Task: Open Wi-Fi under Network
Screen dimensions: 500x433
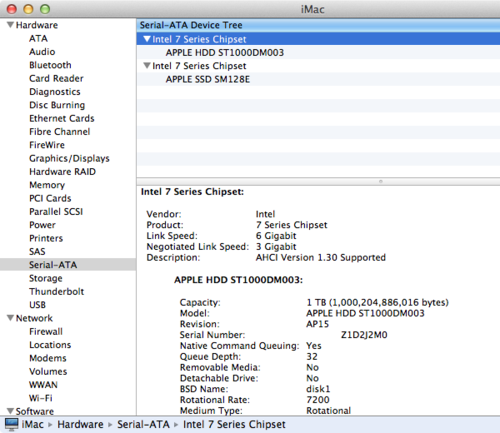Action: 41,398
